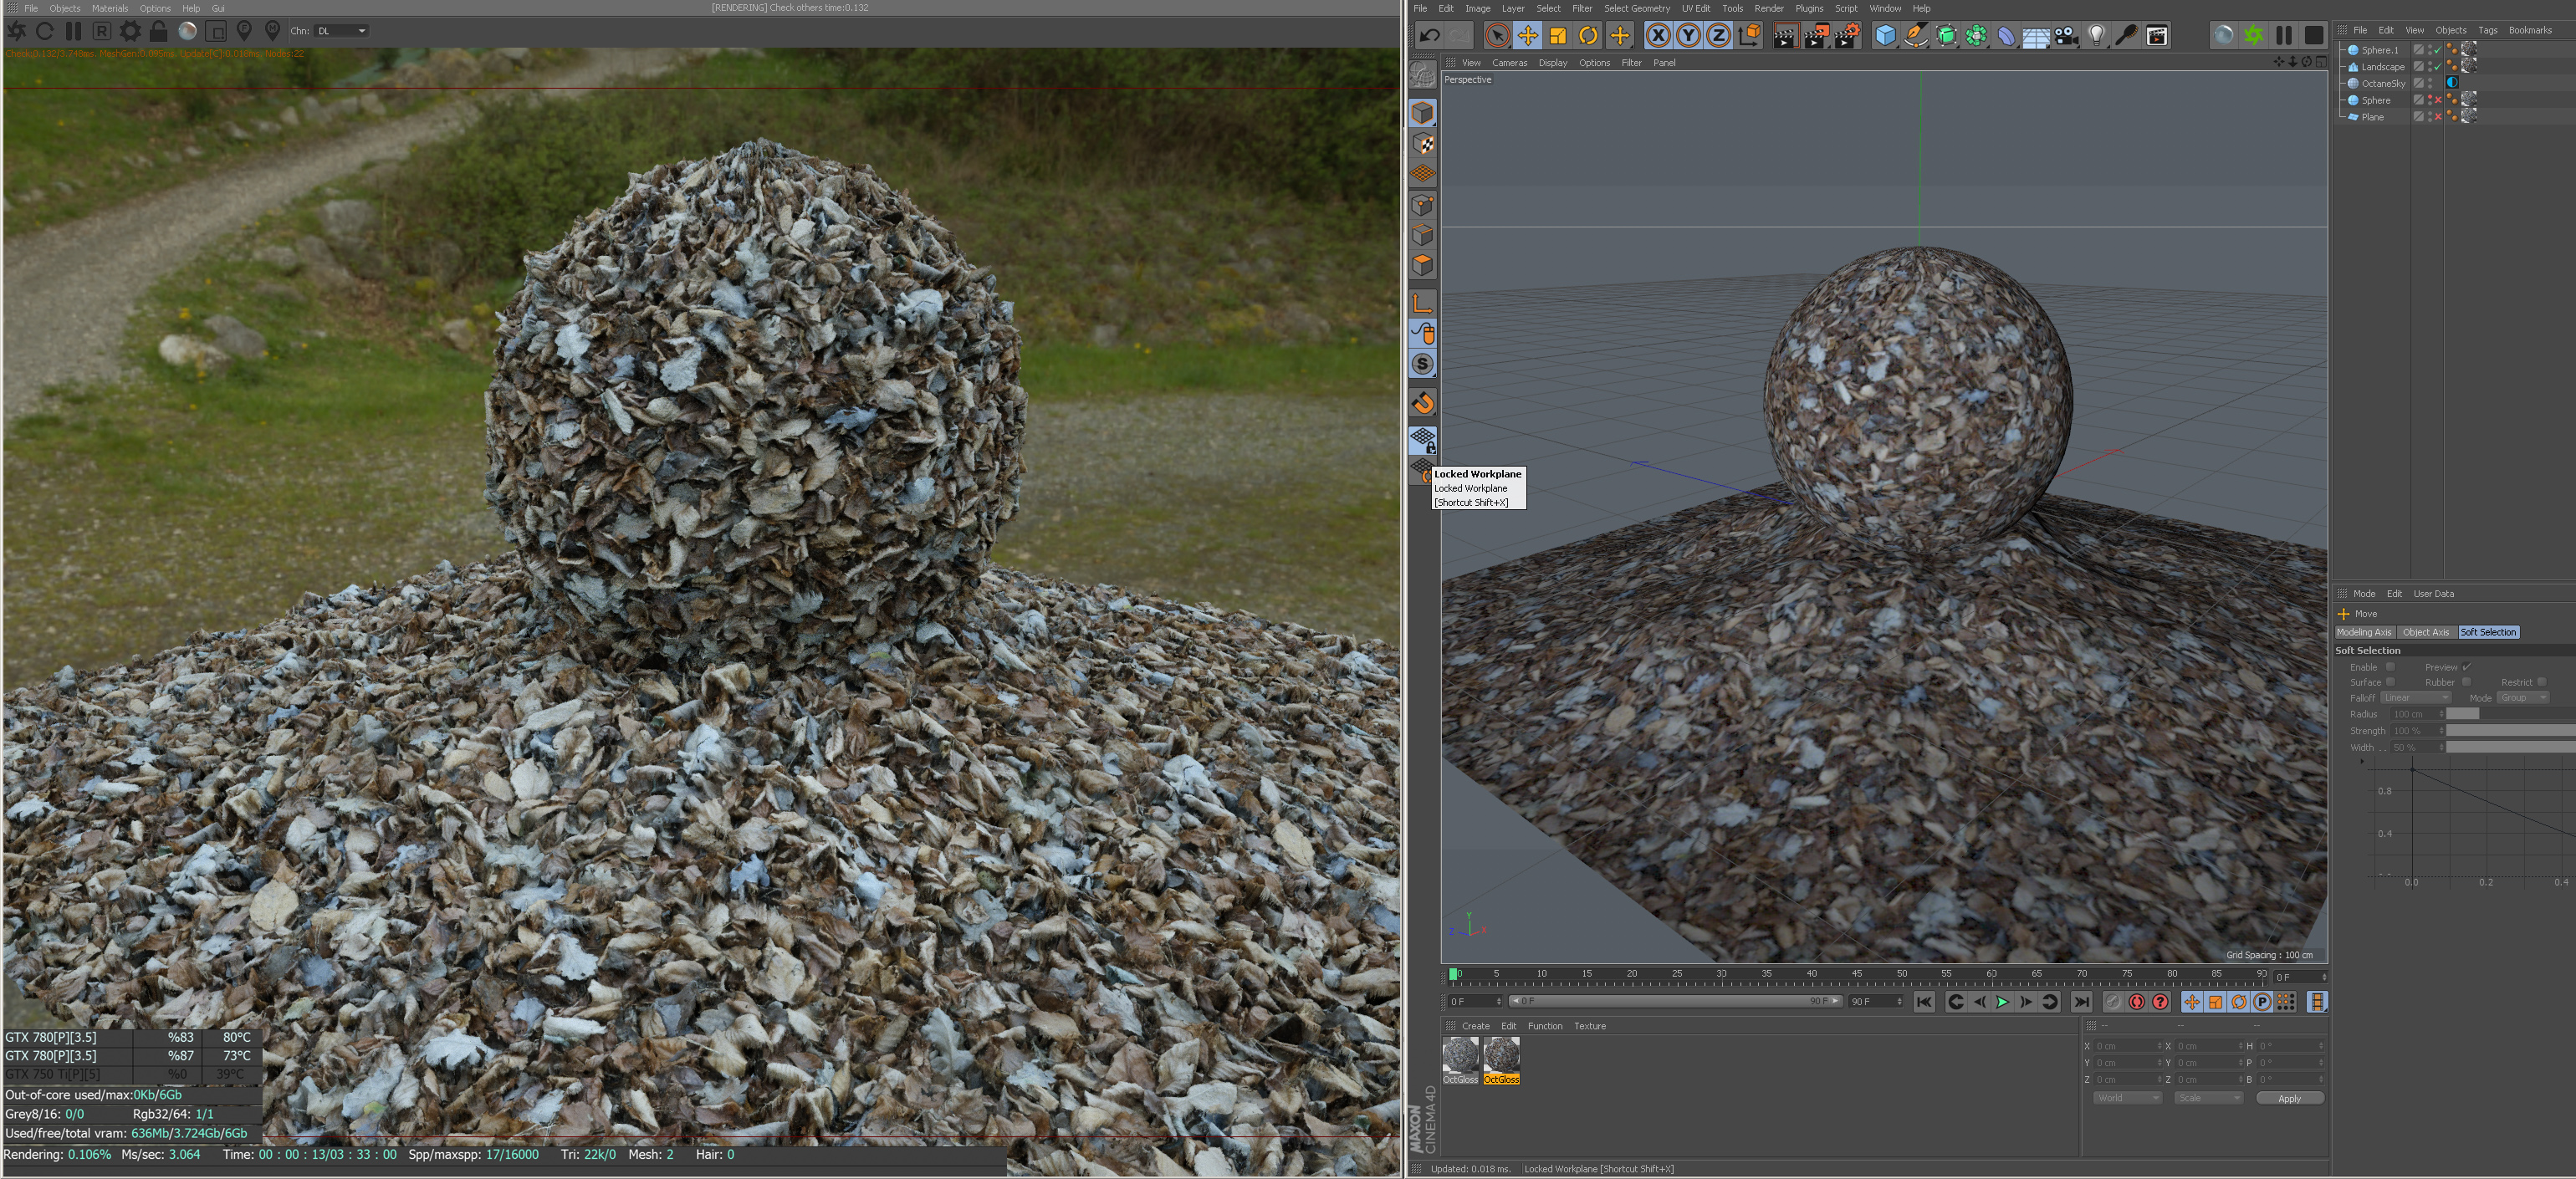Click the Locked Workplane icon
Image resolution: width=2576 pixels, height=1179 pixels.
click(1423, 439)
